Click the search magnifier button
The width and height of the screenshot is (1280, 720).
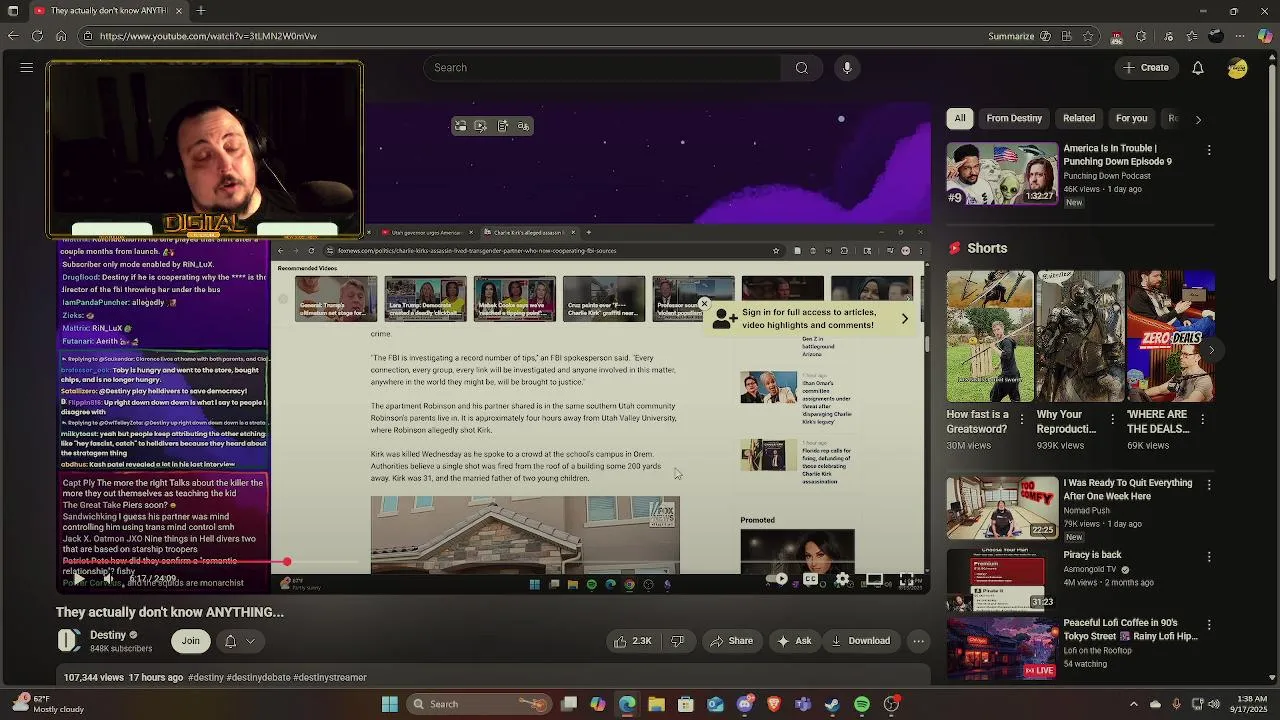[x=801, y=68]
